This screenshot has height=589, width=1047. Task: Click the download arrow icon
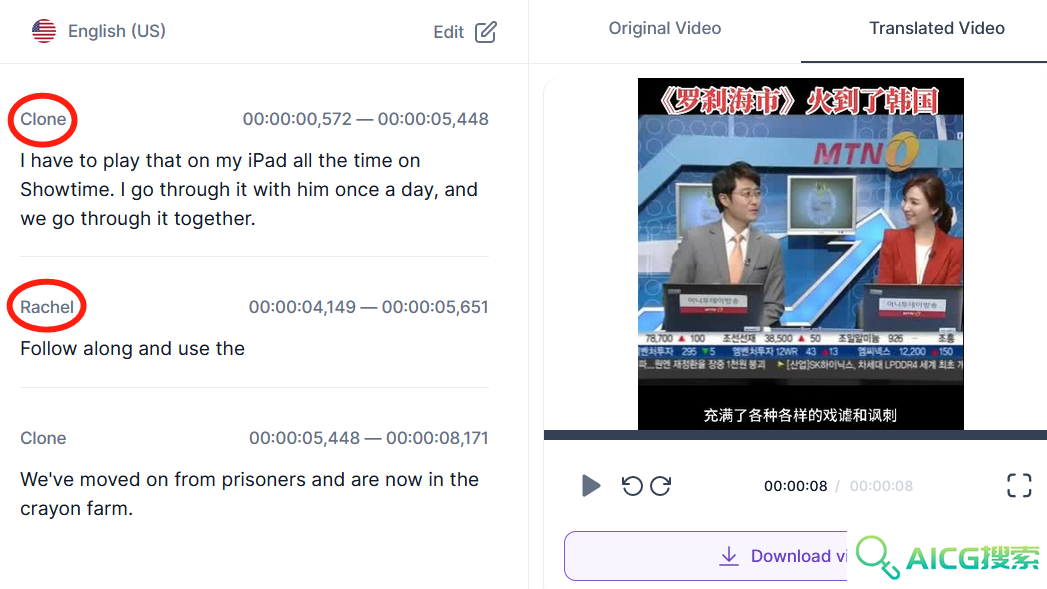pyautogui.click(x=729, y=556)
